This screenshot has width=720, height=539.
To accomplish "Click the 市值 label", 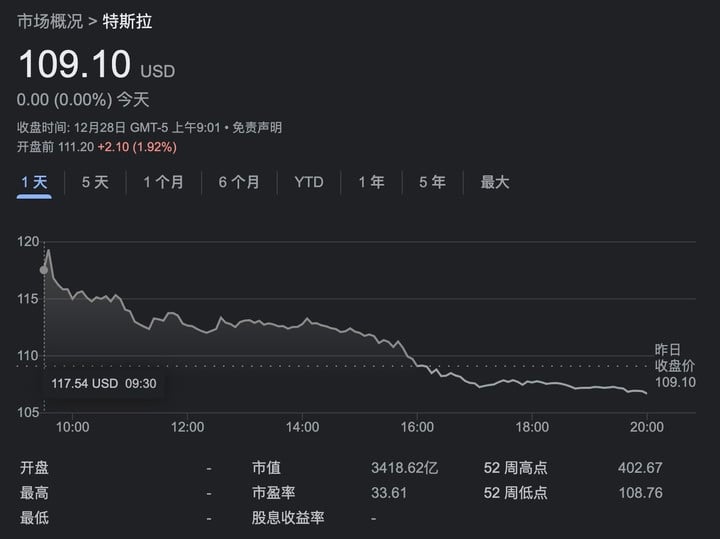I will point(266,468).
